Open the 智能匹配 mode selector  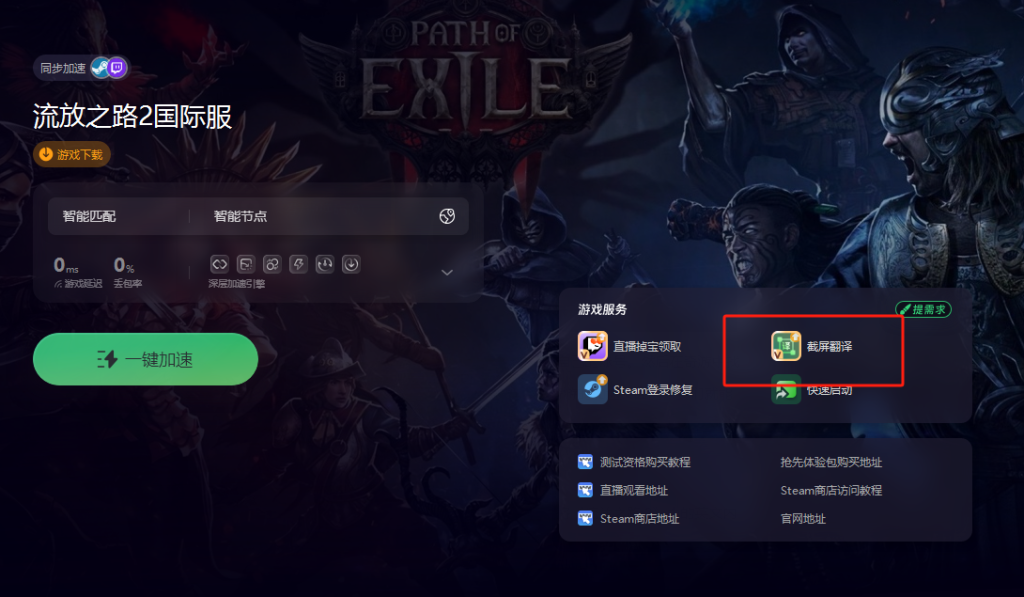pos(89,216)
